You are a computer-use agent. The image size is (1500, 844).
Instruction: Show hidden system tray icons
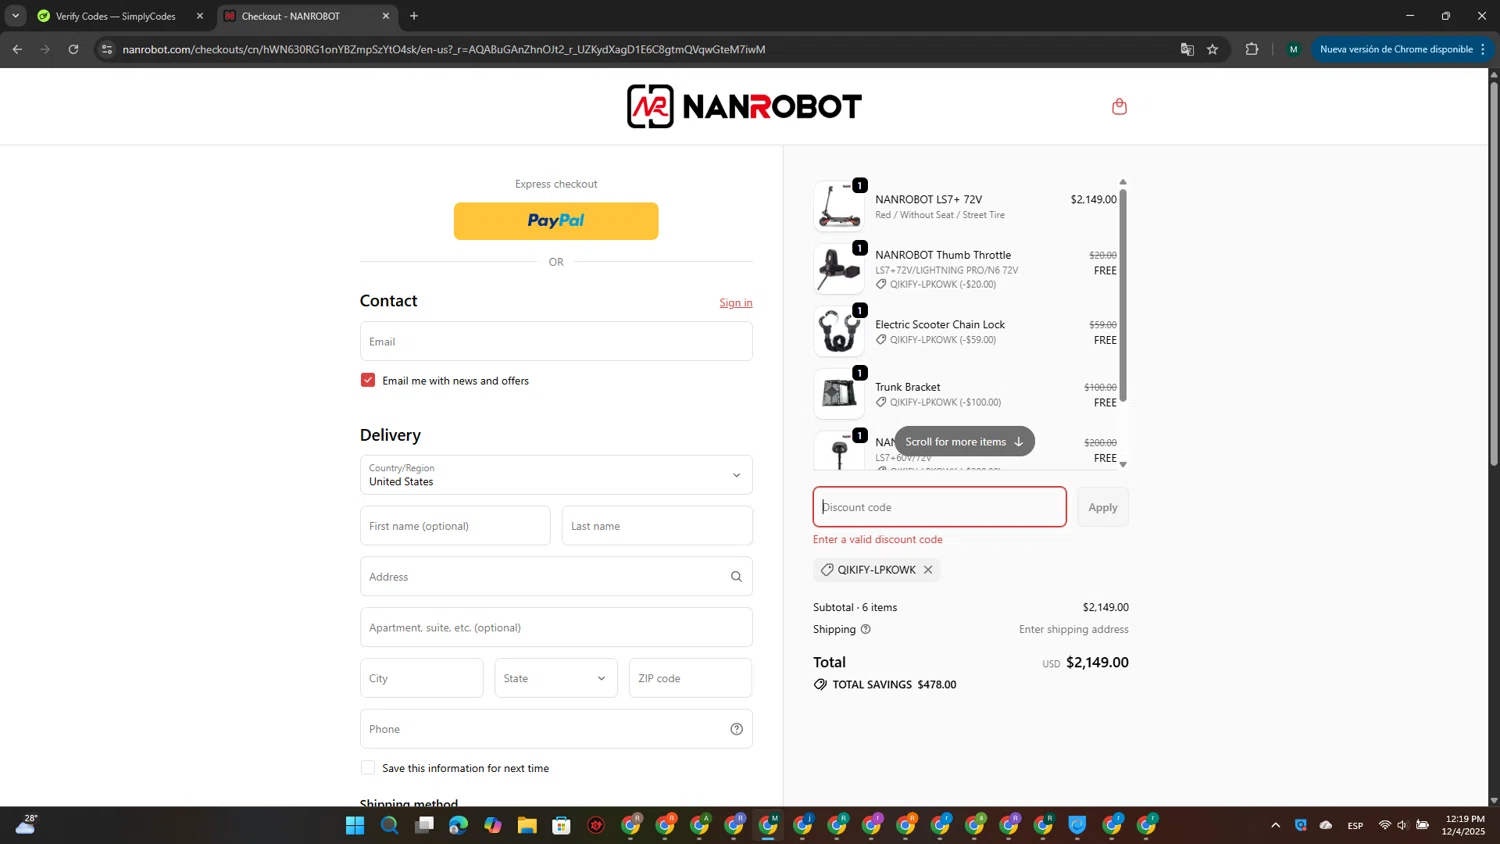(x=1275, y=825)
